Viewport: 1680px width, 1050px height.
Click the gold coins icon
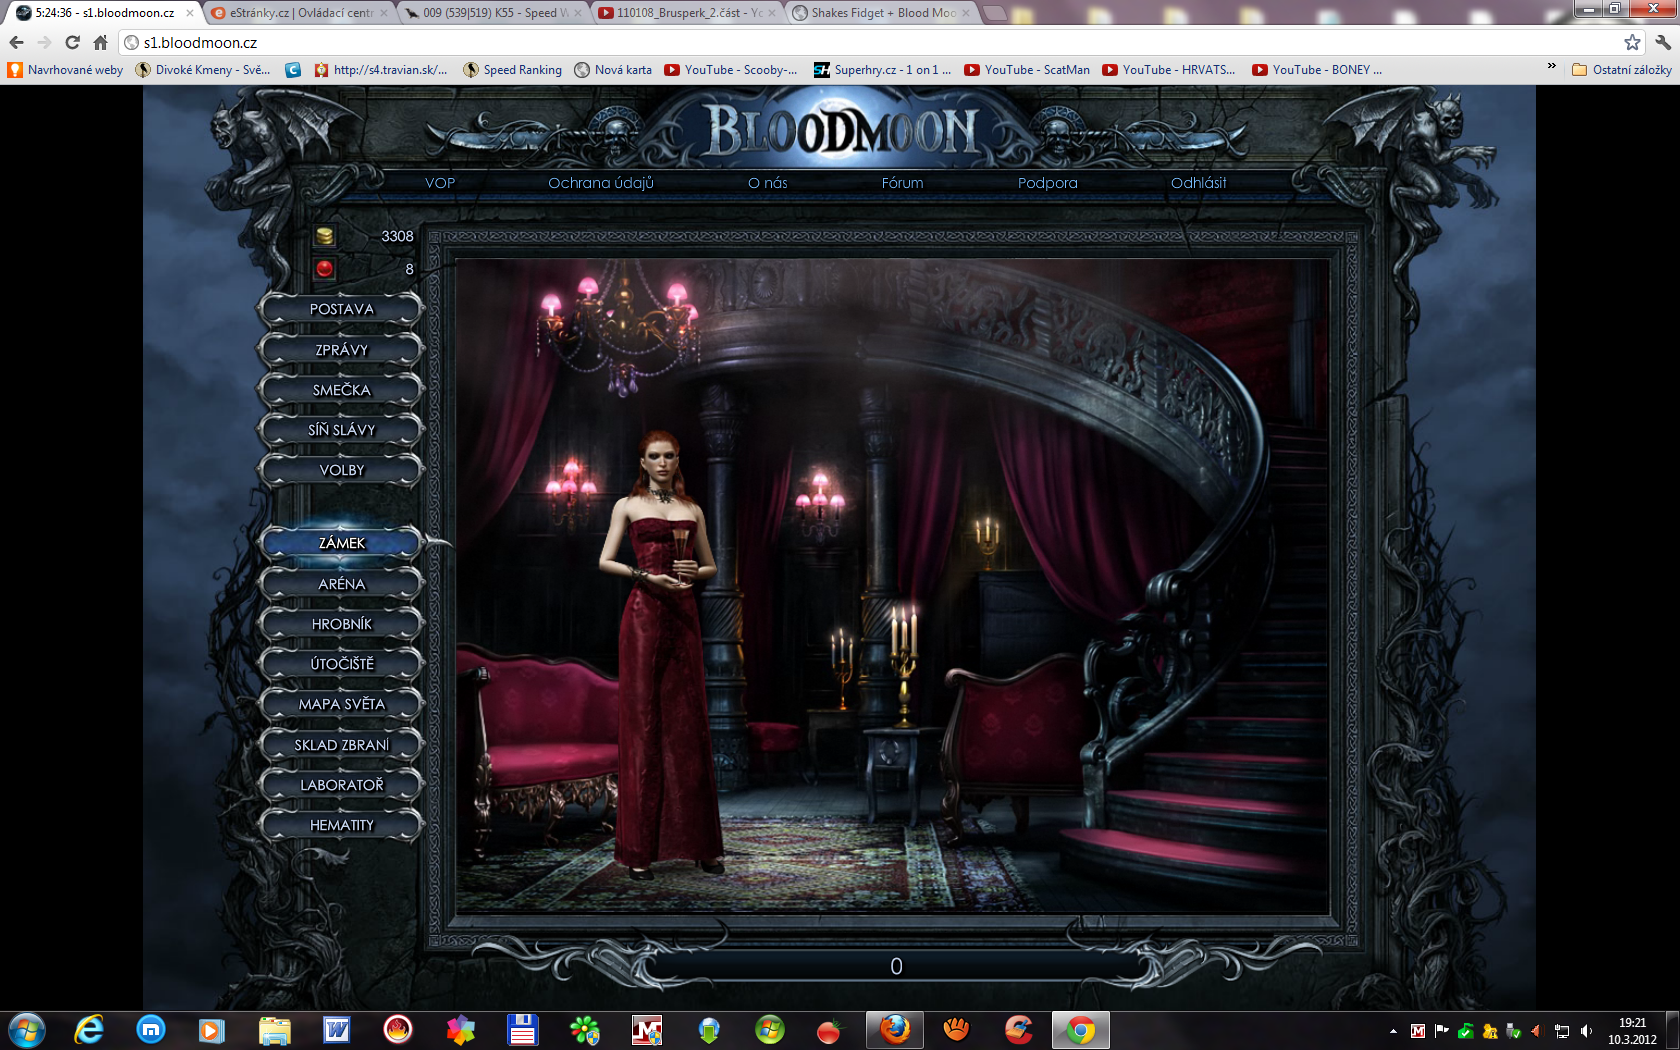[324, 236]
